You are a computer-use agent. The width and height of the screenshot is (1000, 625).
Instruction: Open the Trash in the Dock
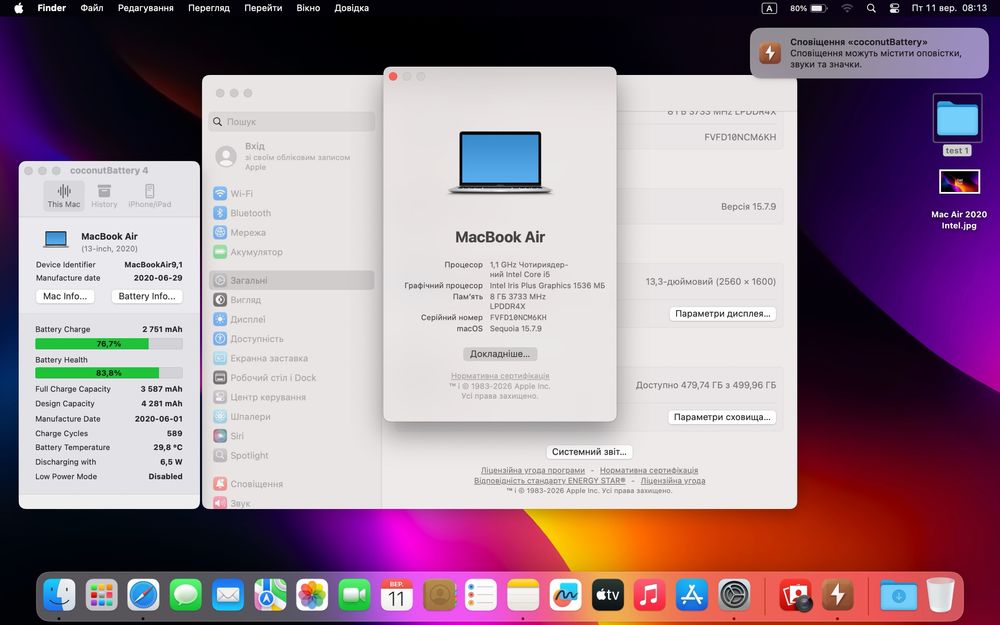[940, 595]
